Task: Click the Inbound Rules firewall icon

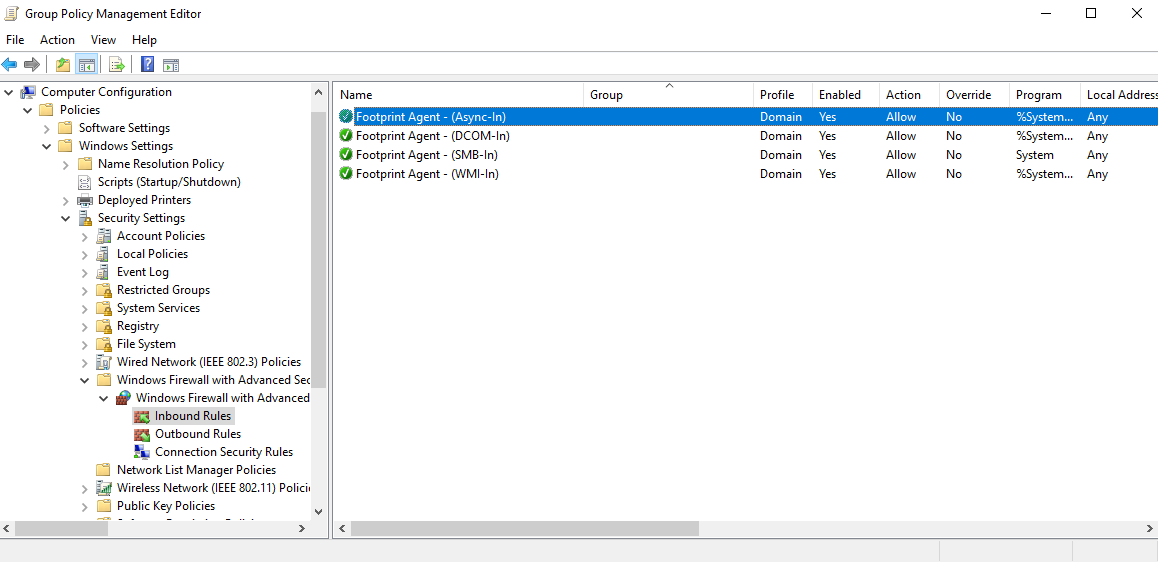Action: point(142,417)
